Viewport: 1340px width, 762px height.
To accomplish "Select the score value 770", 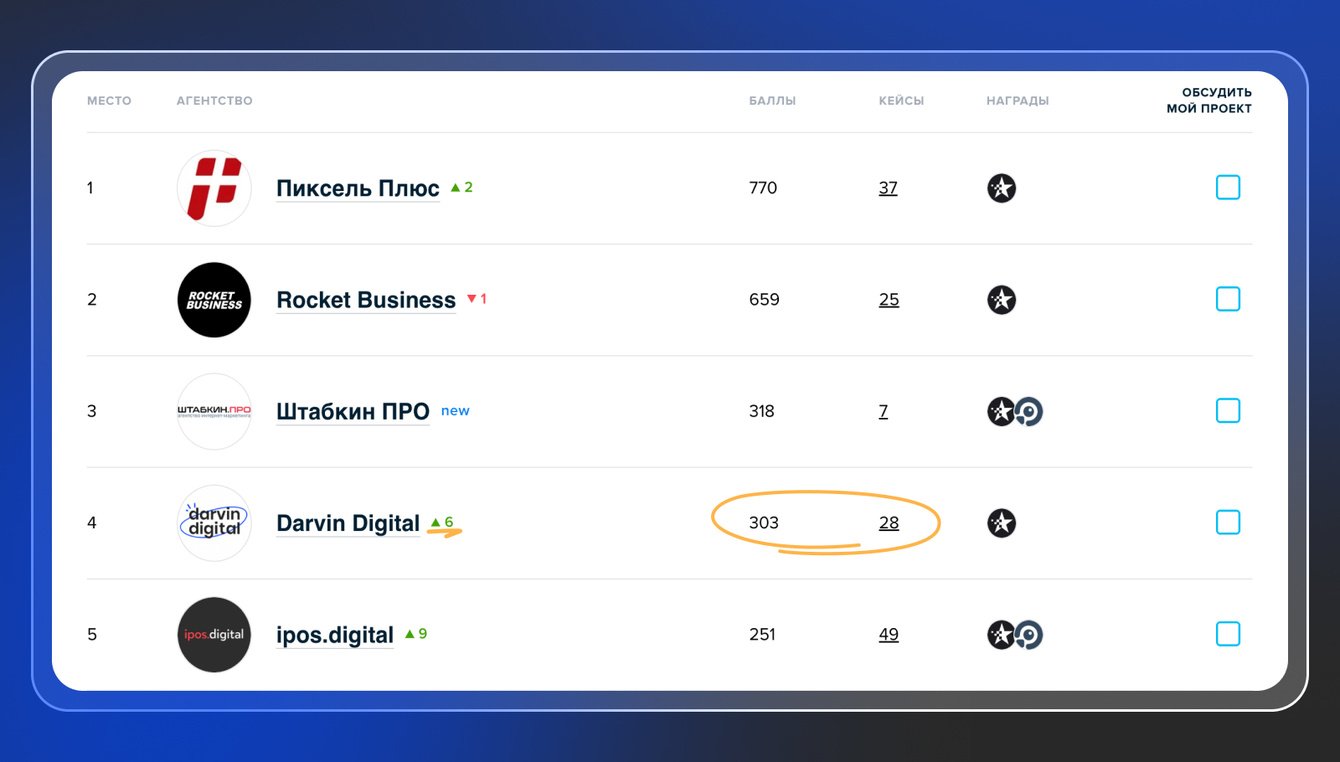I will [x=763, y=188].
